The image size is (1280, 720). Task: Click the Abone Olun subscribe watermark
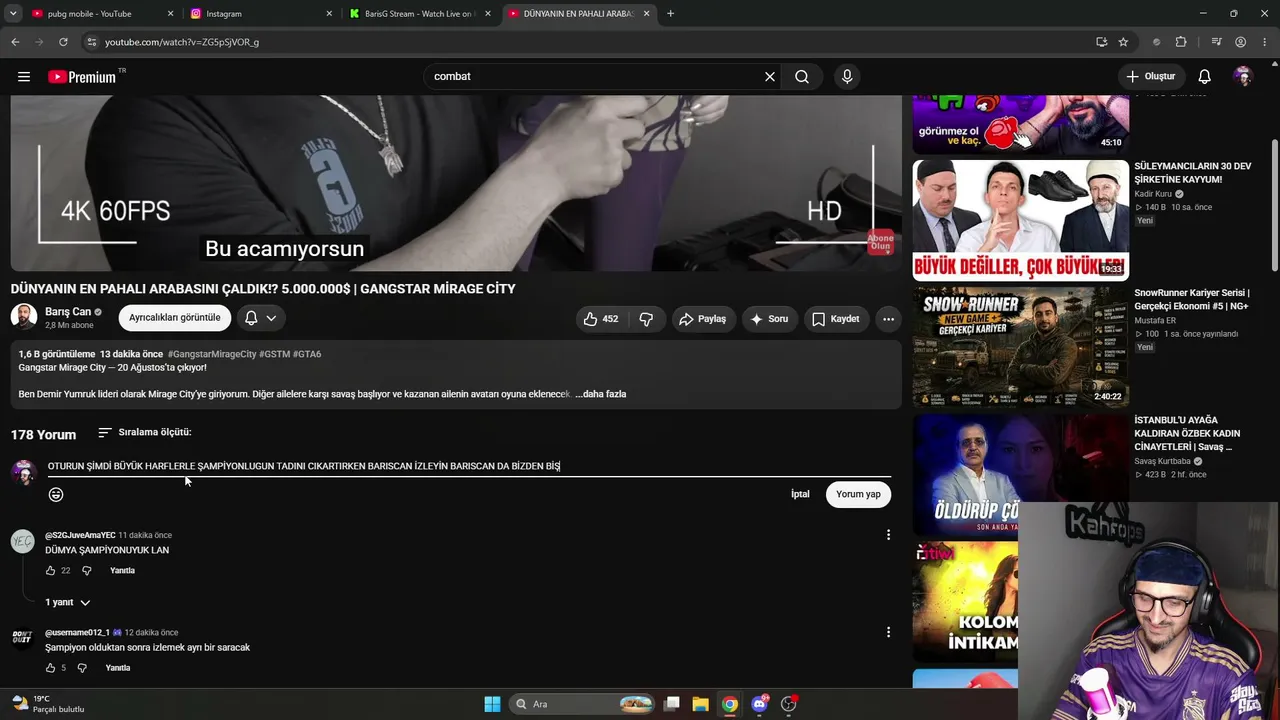(880, 242)
